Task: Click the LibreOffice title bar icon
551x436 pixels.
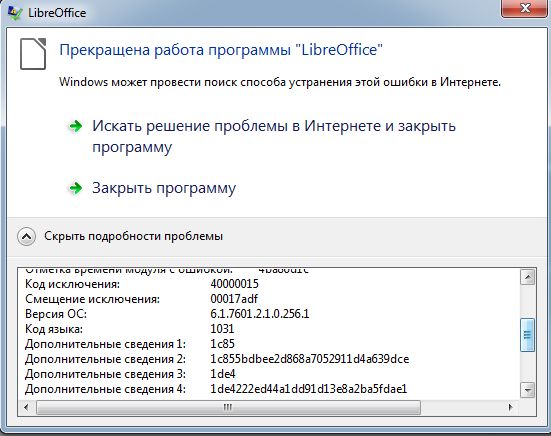Action: pos(15,13)
